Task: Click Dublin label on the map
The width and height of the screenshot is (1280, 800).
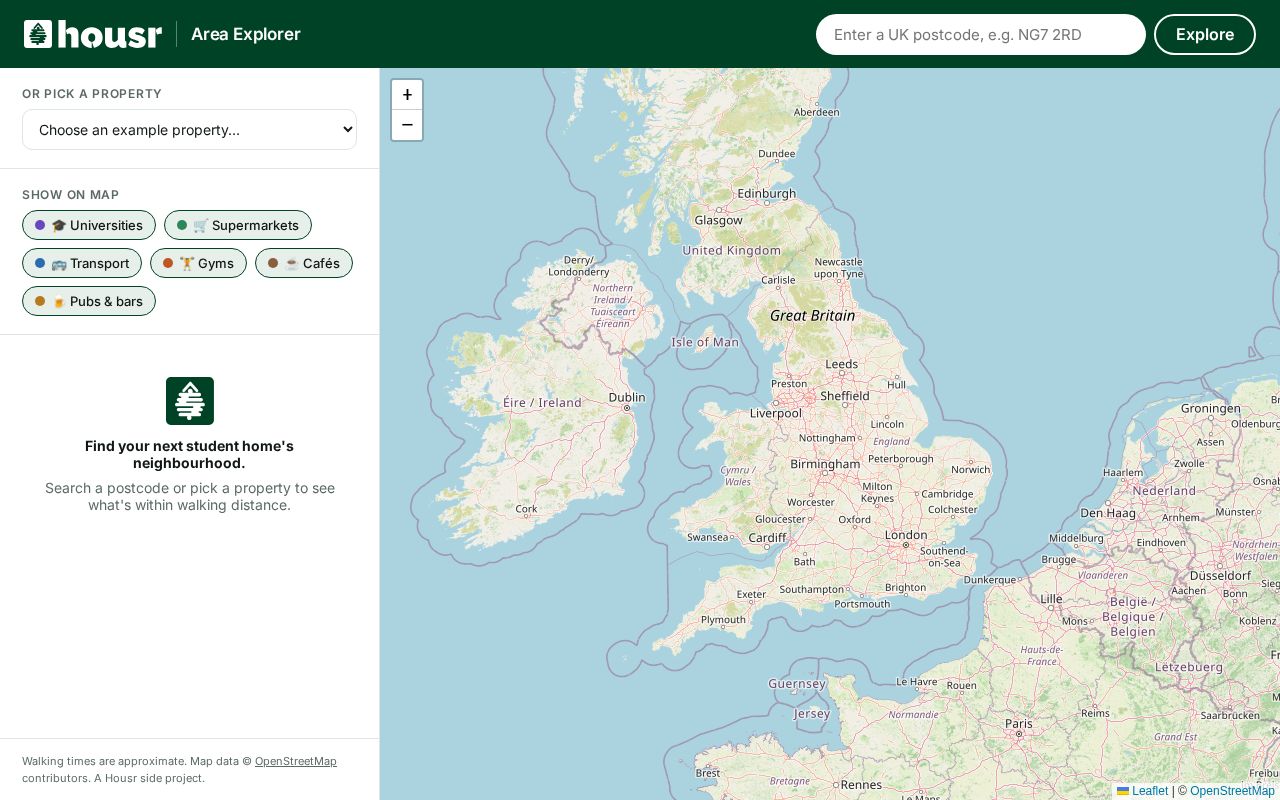Action: (627, 397)
